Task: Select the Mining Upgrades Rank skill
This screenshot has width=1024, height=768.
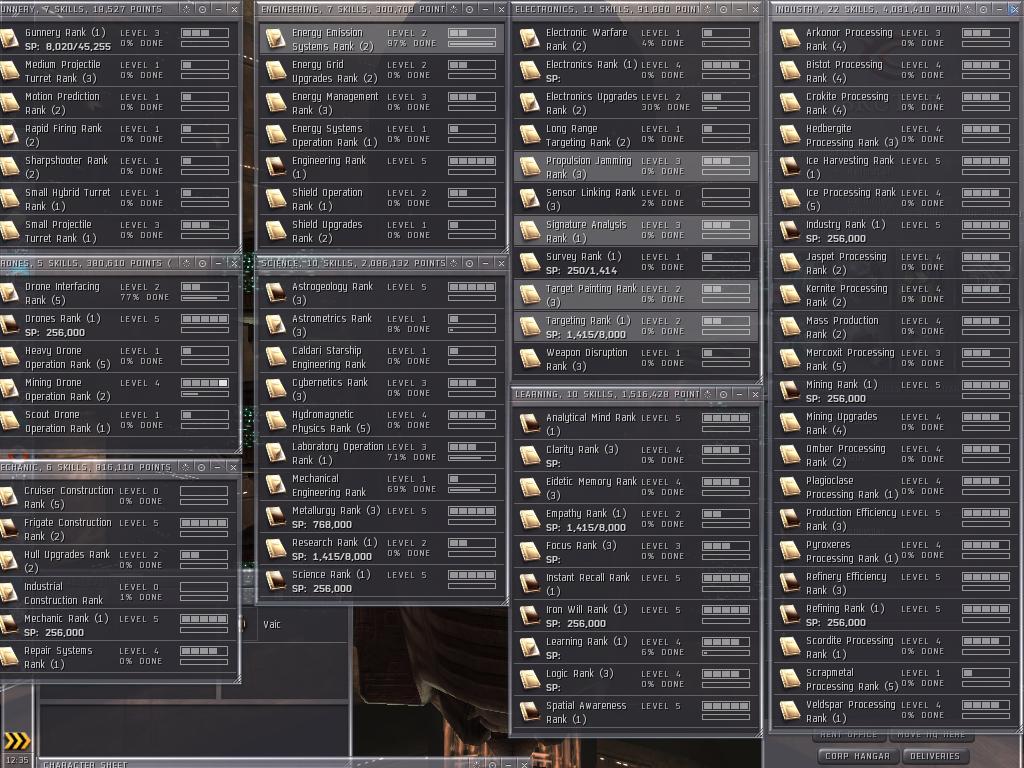Action: click(x=896, y=423)
